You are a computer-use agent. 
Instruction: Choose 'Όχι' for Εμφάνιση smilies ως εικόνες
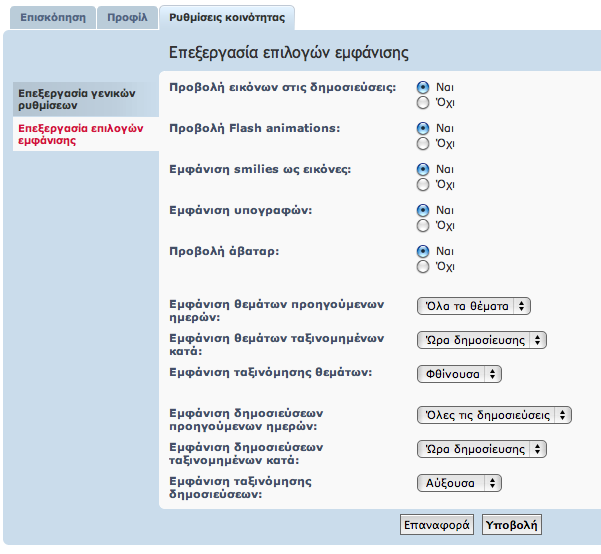[423, 184]
